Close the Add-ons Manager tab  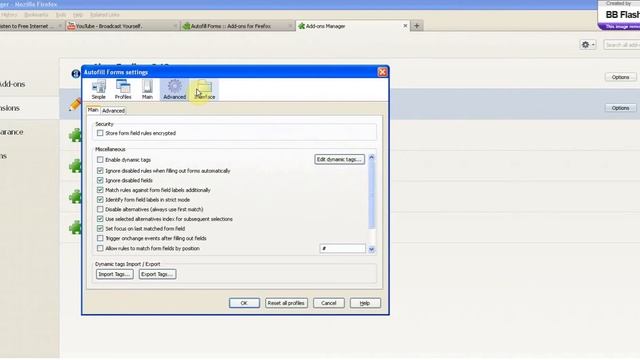click(405, 26)
